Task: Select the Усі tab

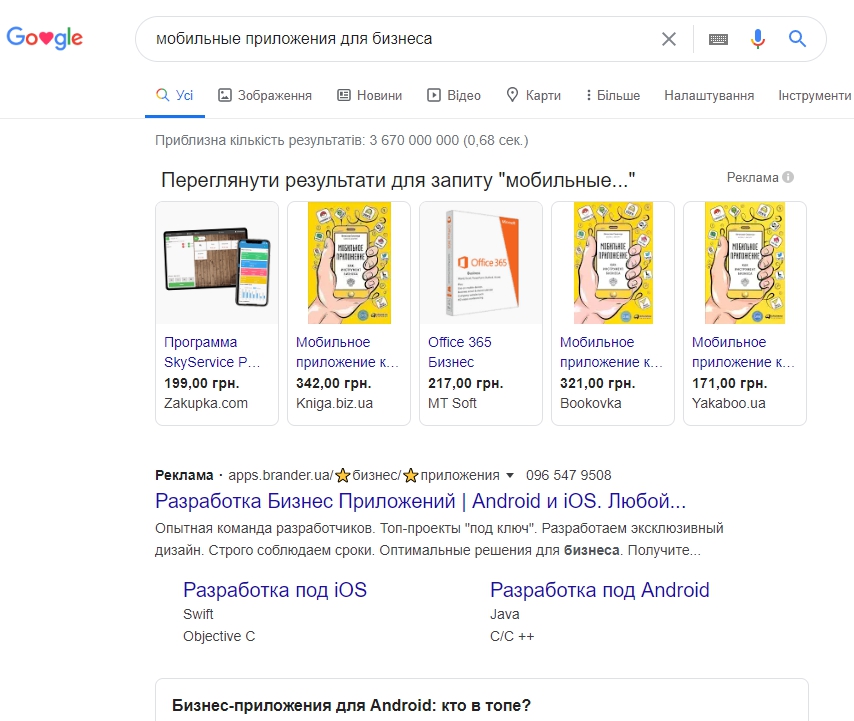Action: (x=175, y=95)
